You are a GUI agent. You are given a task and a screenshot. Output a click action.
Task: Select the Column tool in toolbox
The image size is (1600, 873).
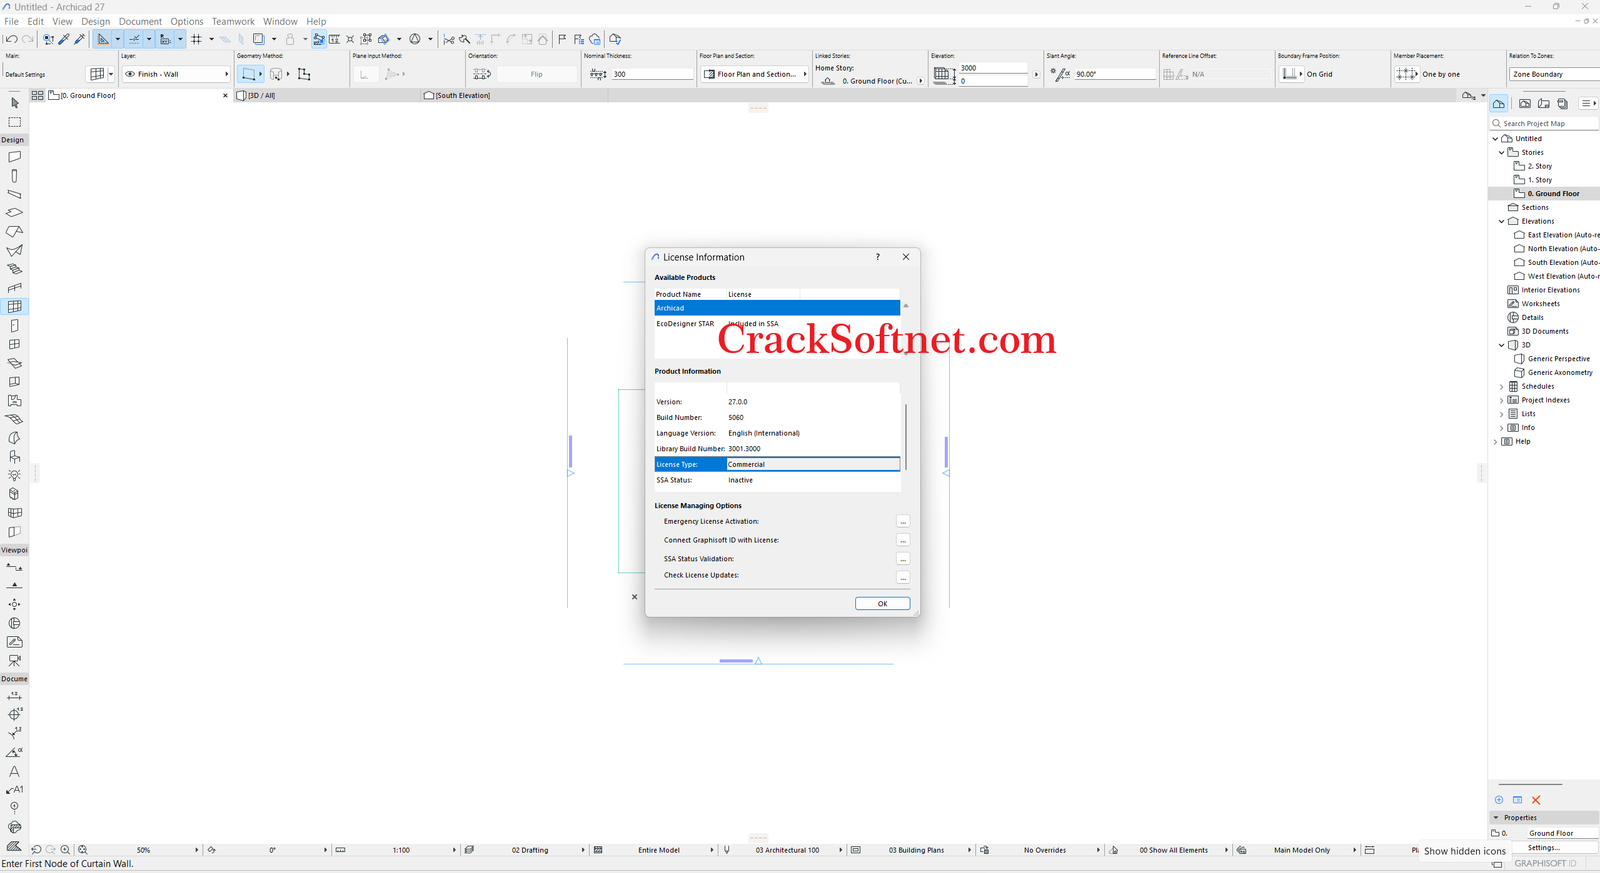pyautogui.click(x=14, y=176)
